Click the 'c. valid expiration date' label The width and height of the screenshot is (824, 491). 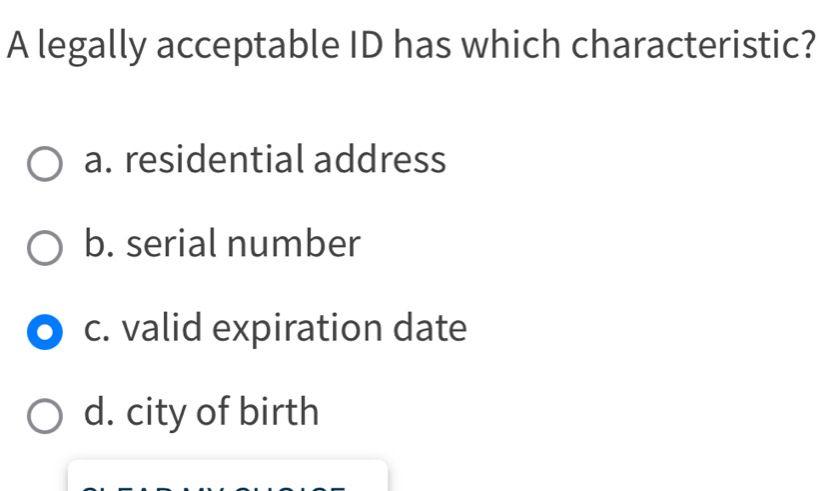275,328
